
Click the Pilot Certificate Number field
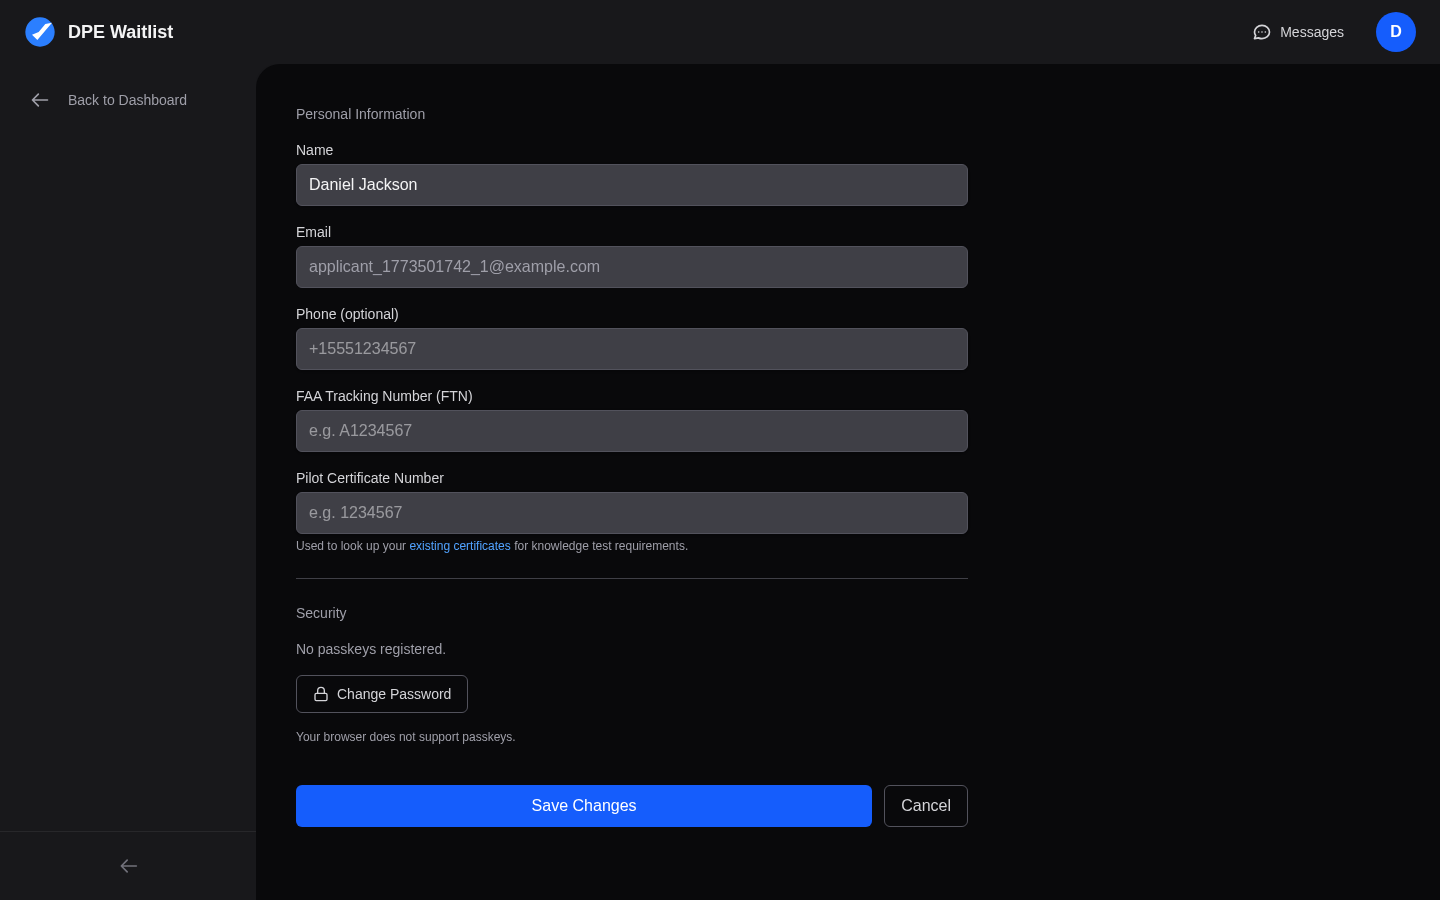tap(631, 513)
